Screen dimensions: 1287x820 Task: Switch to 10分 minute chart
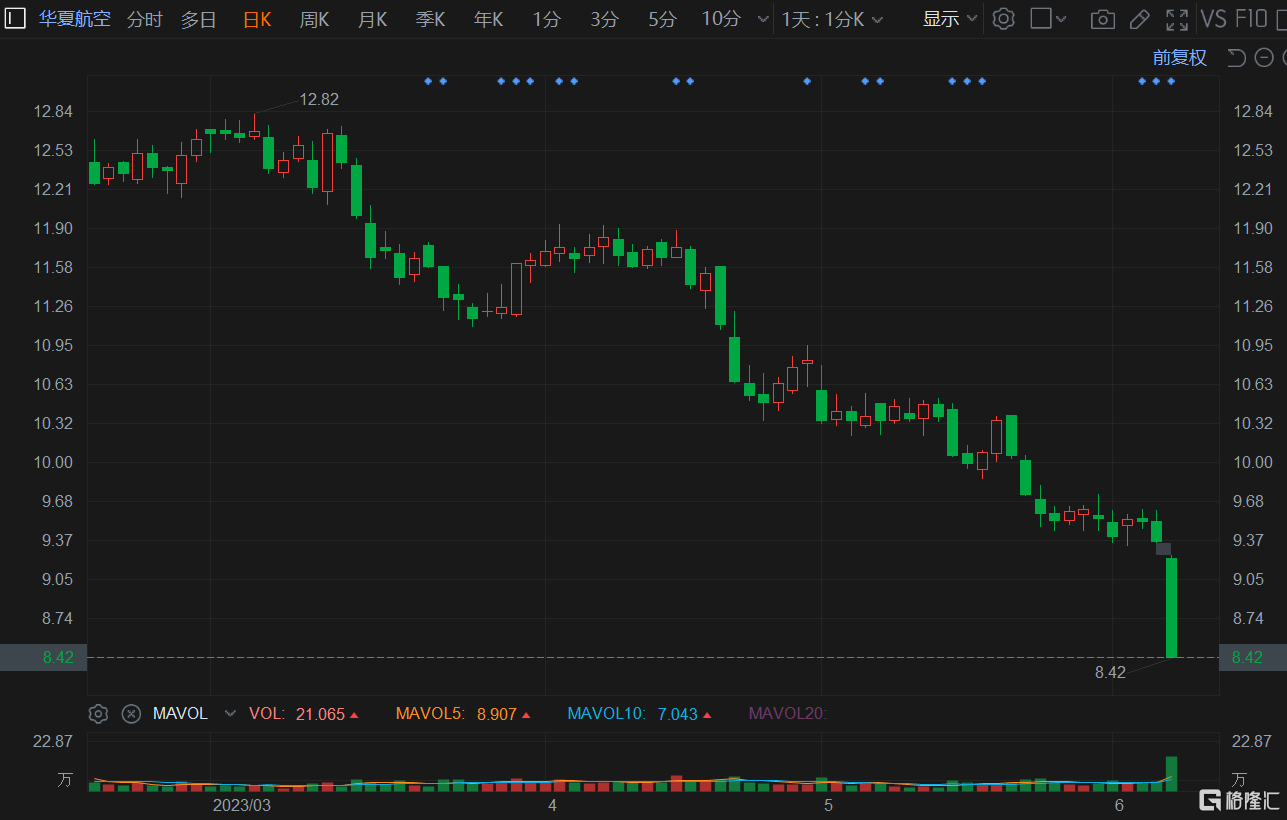(721, 19)
